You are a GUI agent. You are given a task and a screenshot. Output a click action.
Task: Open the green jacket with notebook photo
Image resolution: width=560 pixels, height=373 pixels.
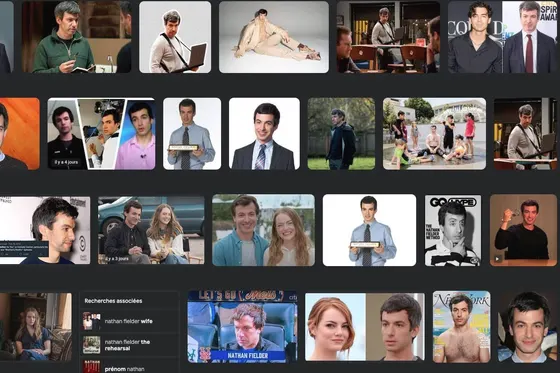point(77,37)
